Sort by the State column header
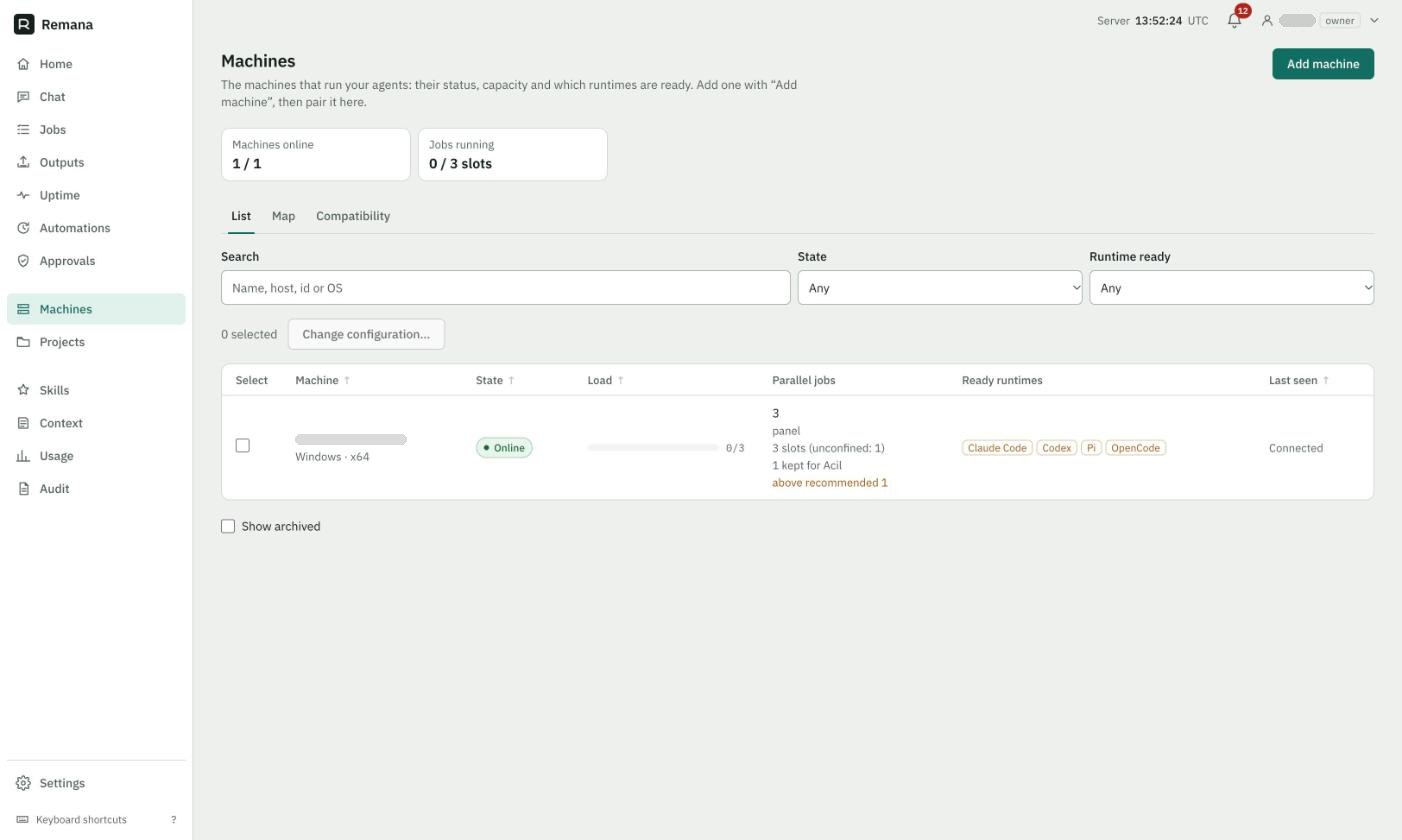The width and height of the screenshot is (1402, 840). pos(495,380)
